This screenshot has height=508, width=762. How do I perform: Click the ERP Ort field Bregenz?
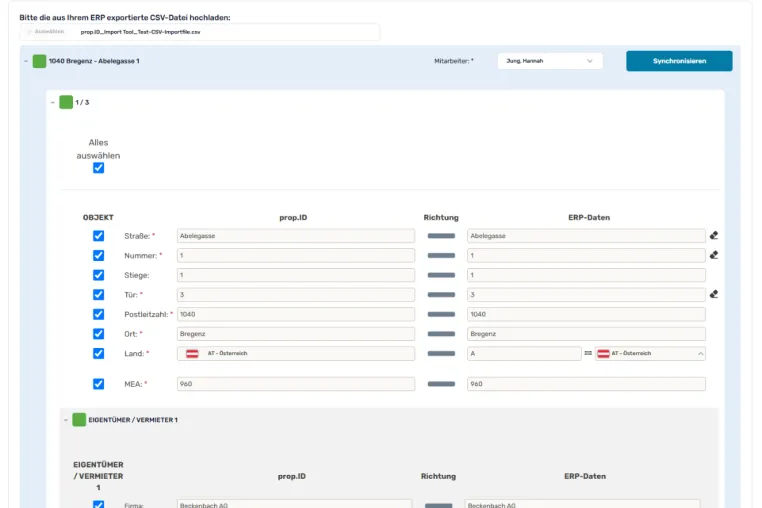(x=586, y=334)
